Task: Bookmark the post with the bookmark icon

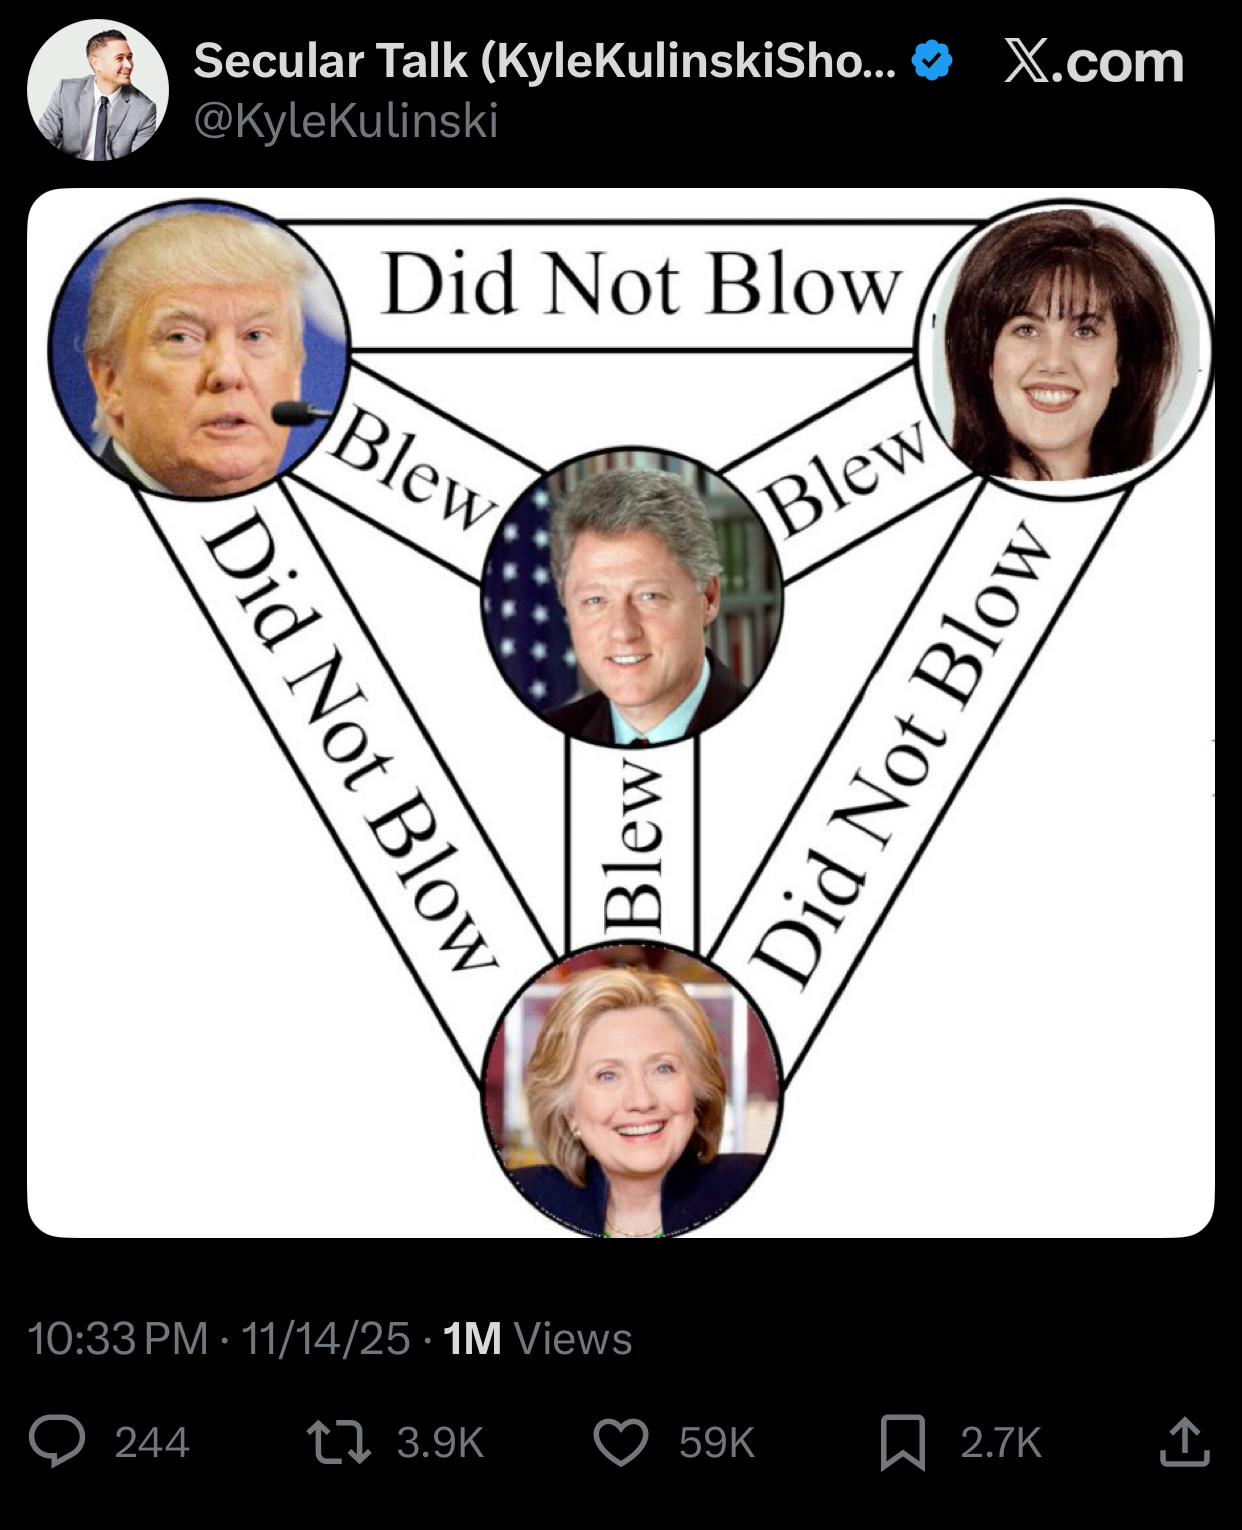Action: [902, 1443]
